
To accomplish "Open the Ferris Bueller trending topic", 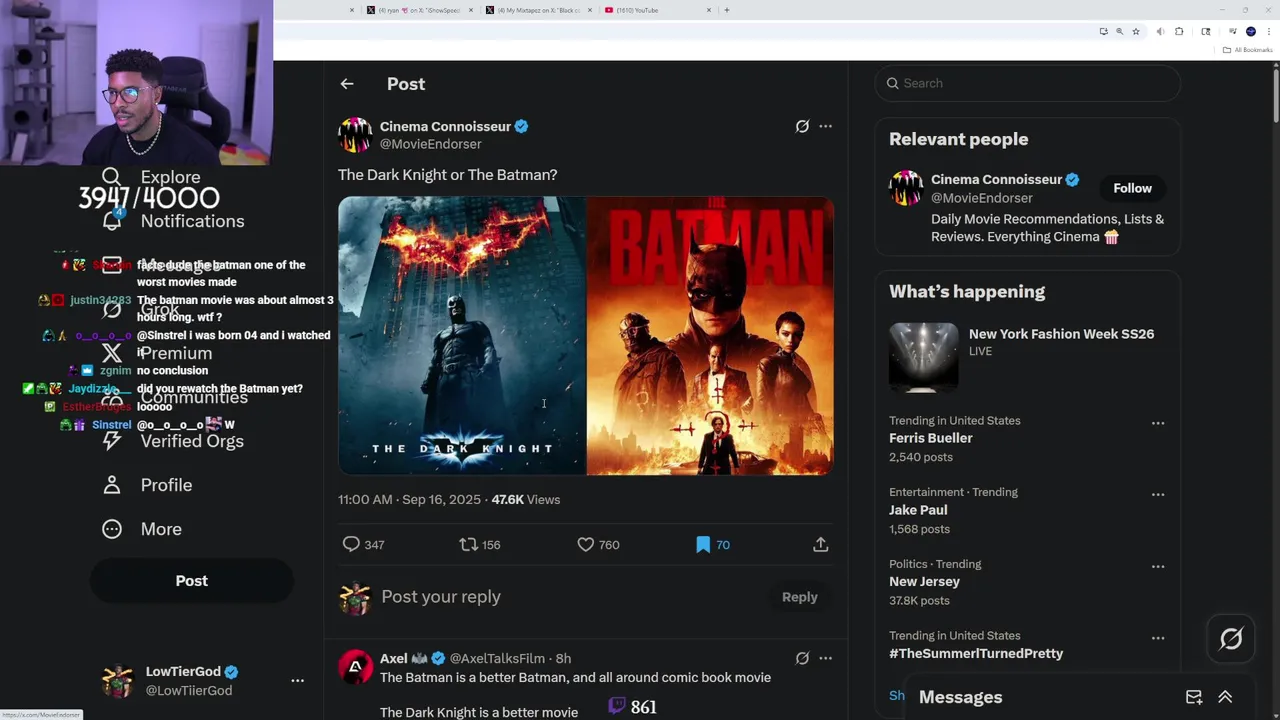I will (930, 438).
